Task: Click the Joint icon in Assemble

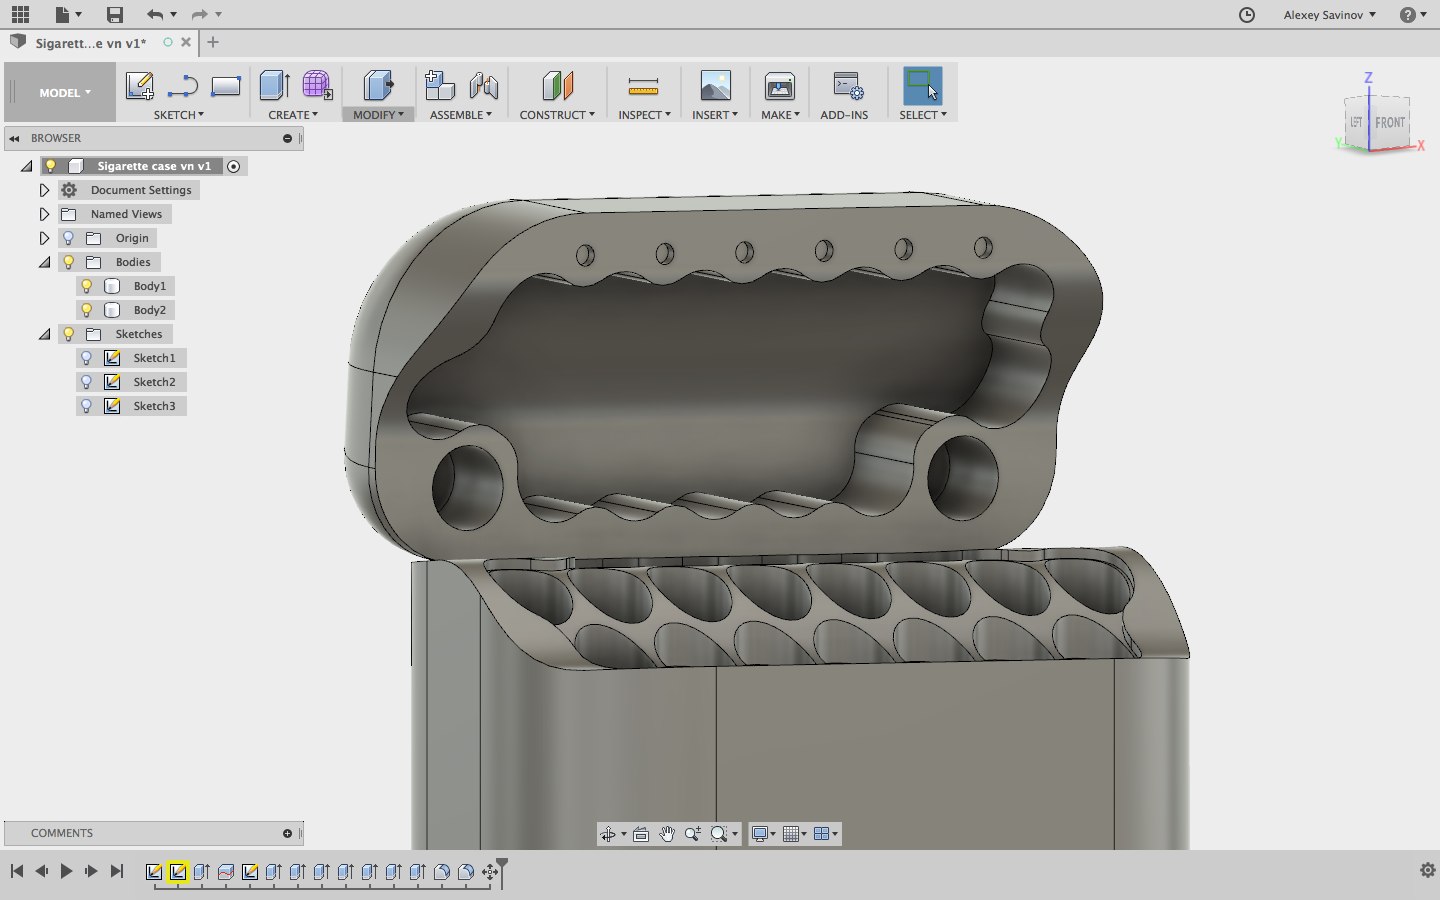Action: 484,86
